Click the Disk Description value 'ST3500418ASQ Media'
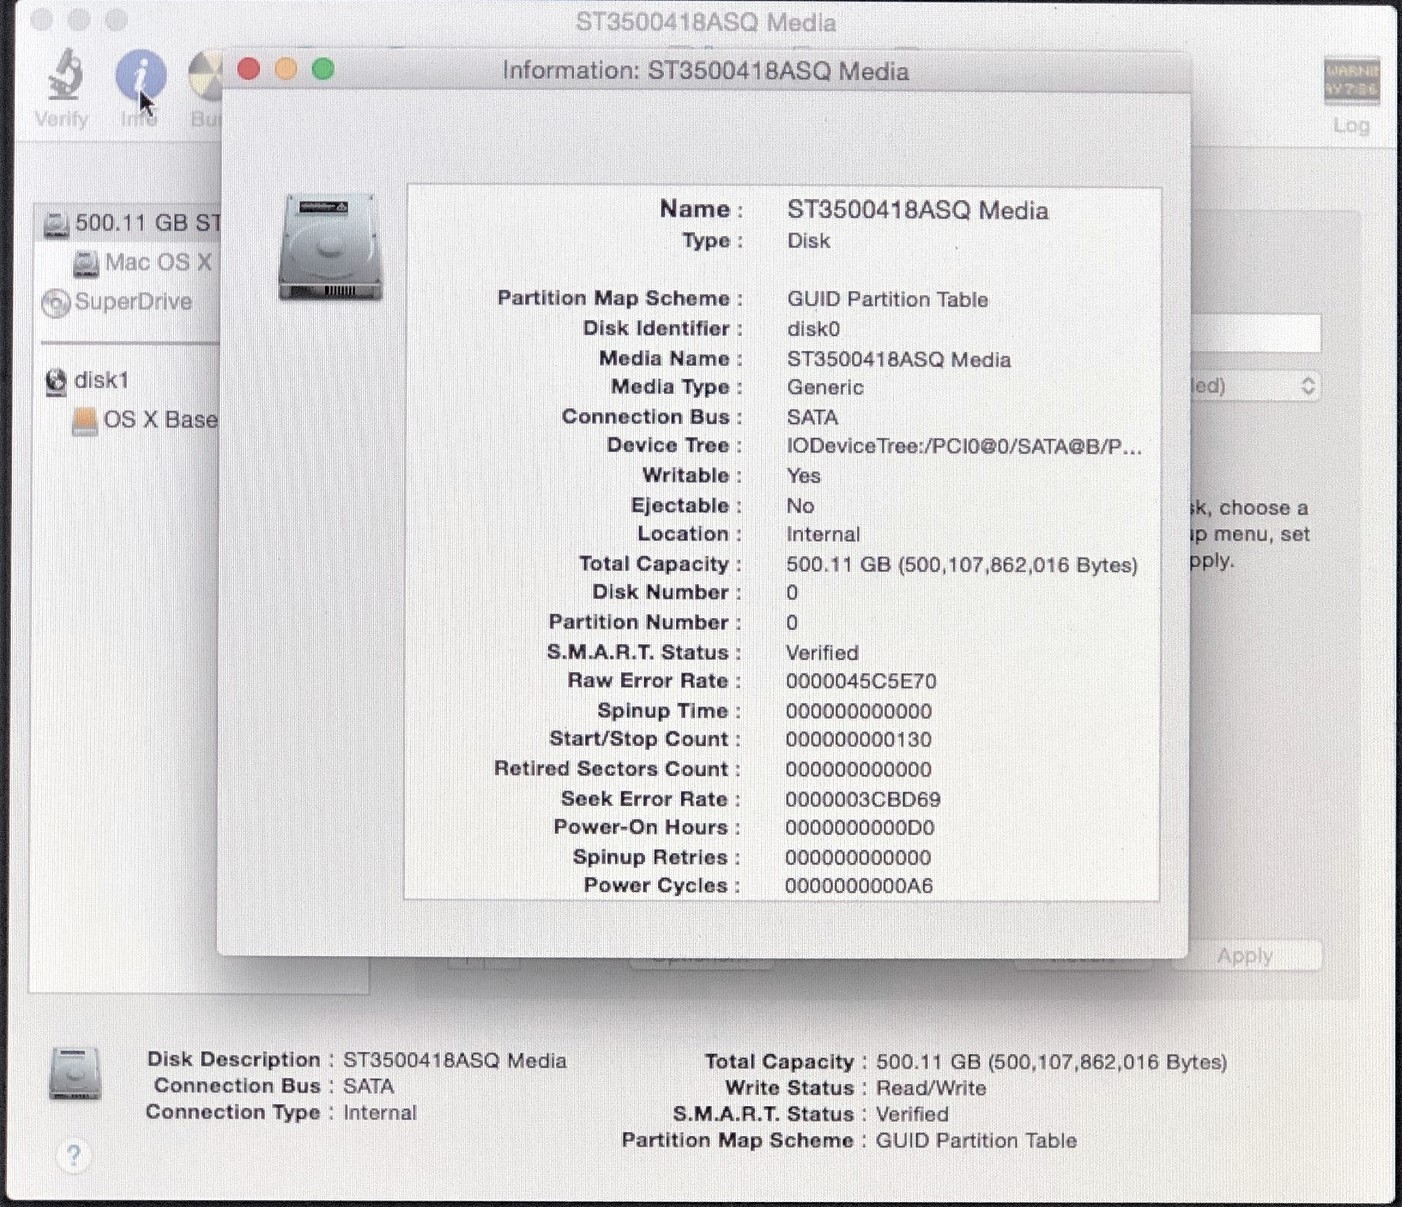 coord(455,1061)
